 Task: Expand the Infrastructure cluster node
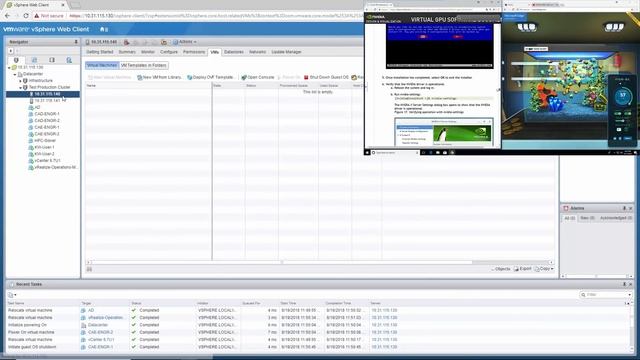(x=20, y=81)
